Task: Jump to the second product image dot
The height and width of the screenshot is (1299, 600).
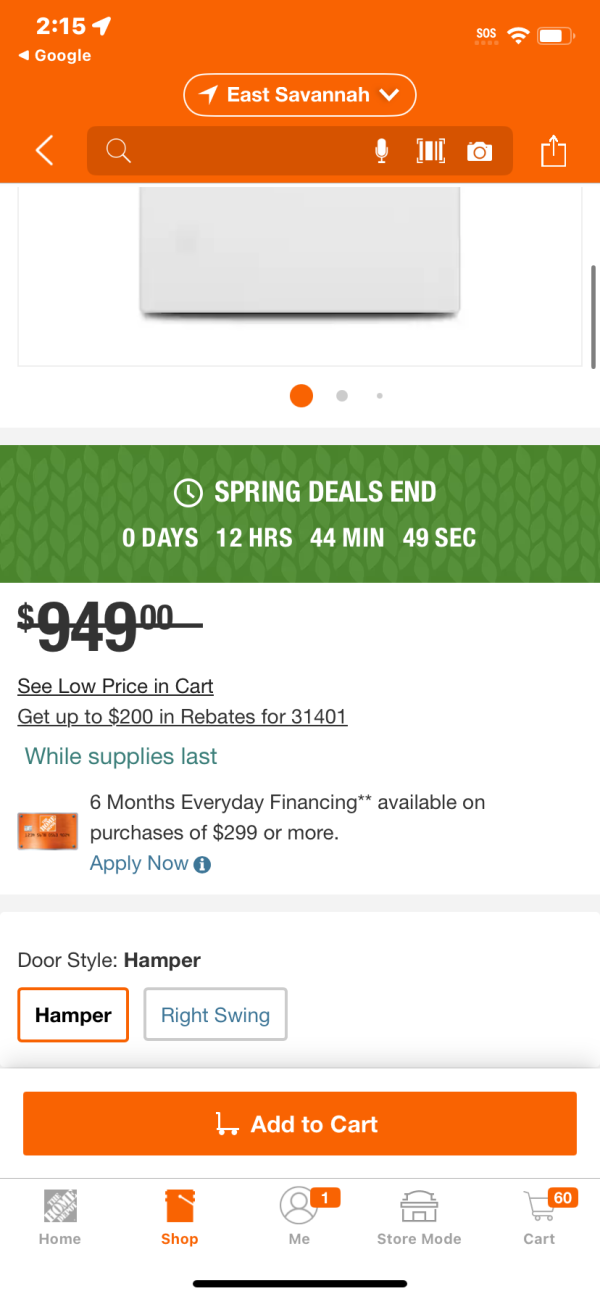Action: [x=342, y=396]
